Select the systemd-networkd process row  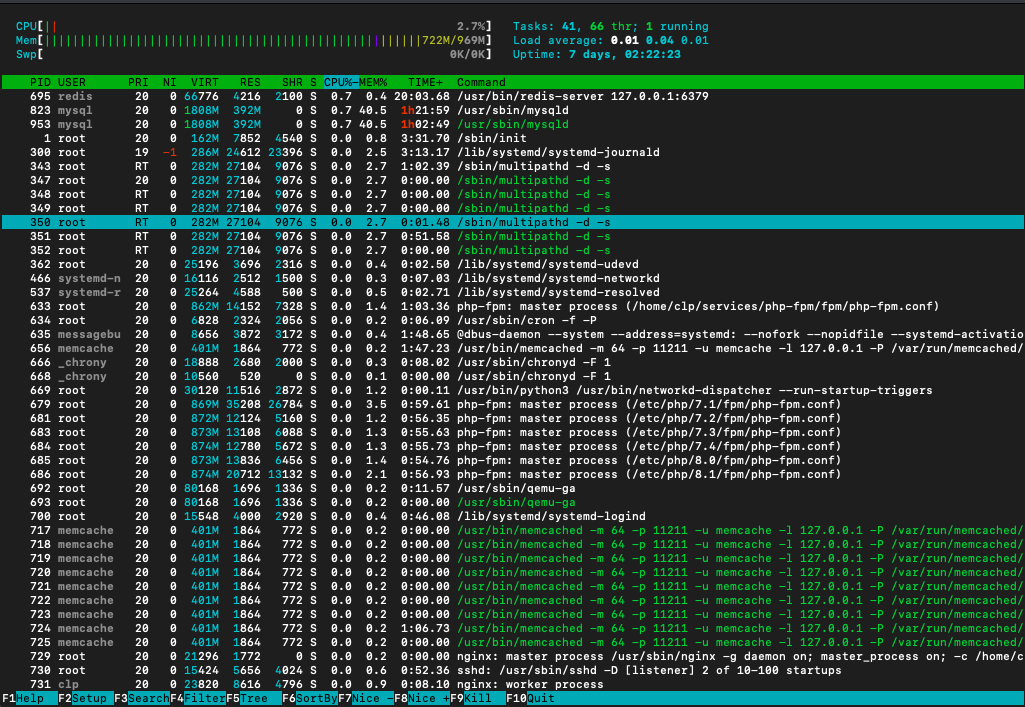(512, 278)
